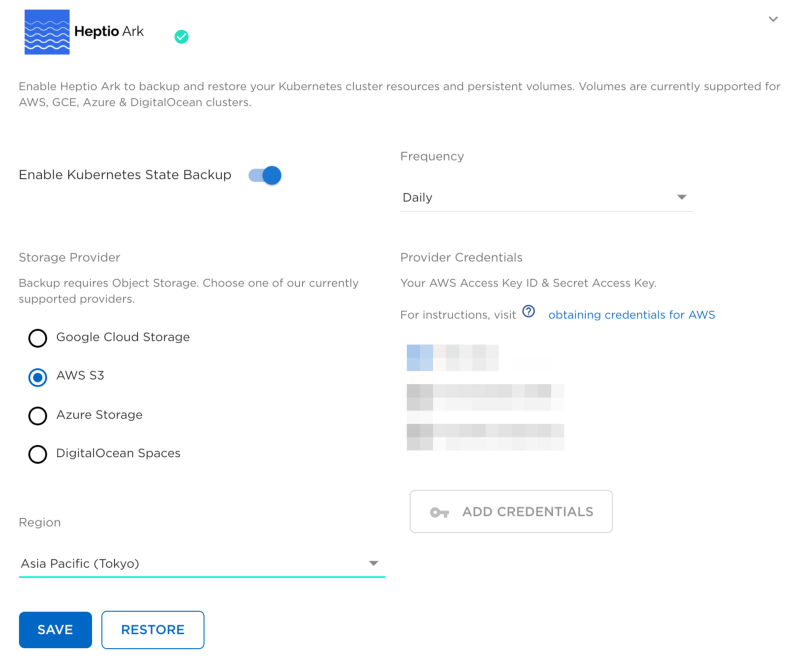Click the 'For instructions, visit' text
Image resolution: width=800 pixels, height=662 pixels.
458,315
